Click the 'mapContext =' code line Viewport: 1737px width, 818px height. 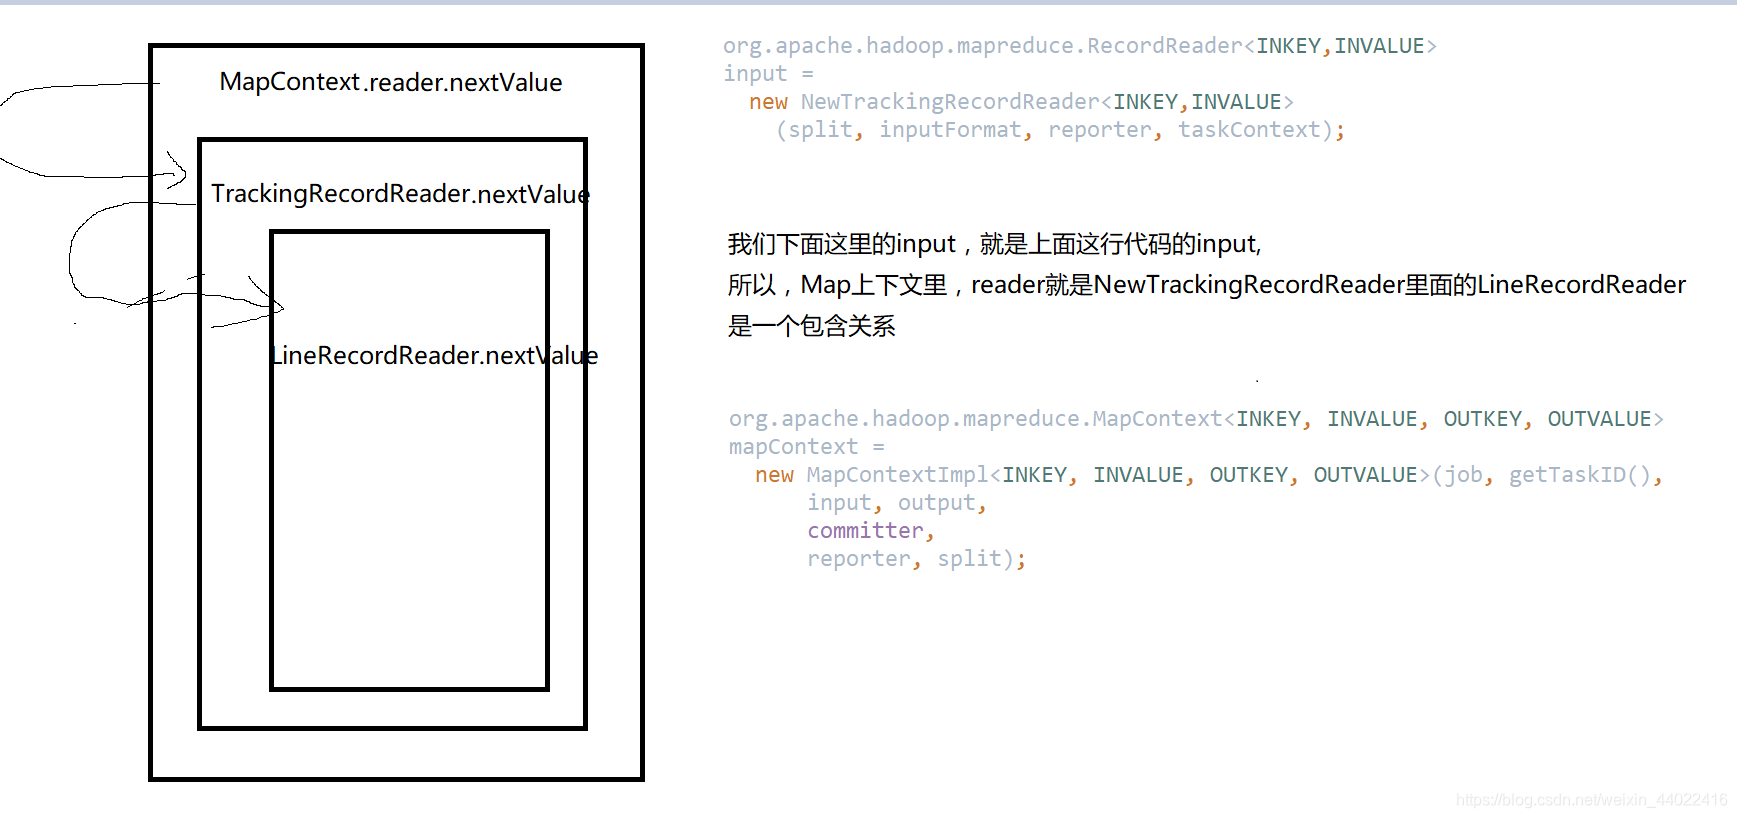806,447
